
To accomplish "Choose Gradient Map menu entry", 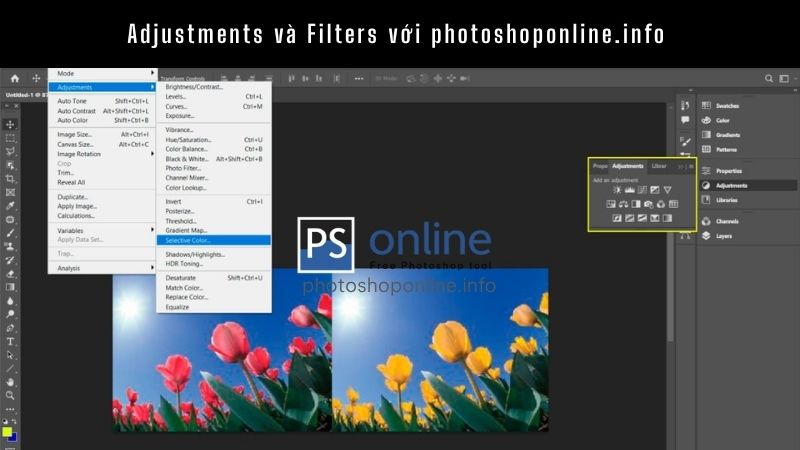I will 214,231.
